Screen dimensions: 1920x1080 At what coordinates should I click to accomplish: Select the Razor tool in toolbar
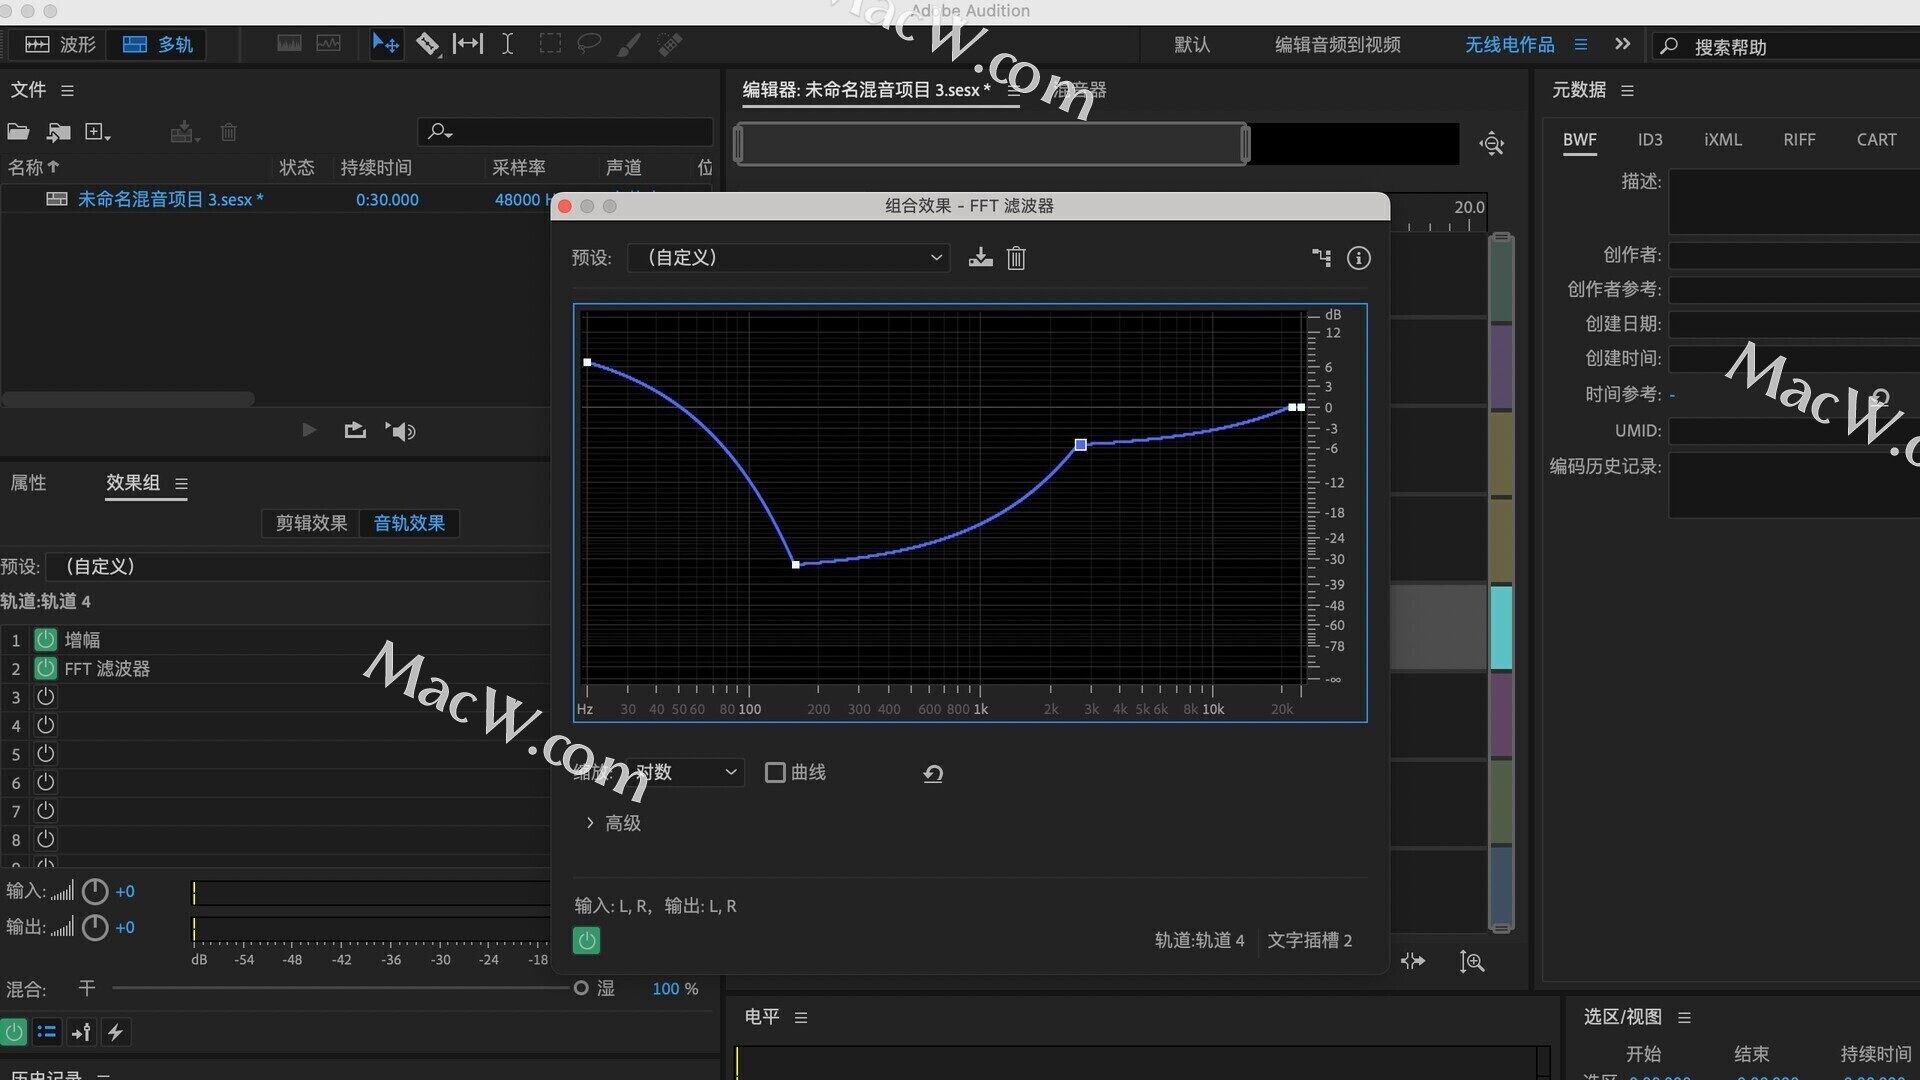tap(427, 44)
